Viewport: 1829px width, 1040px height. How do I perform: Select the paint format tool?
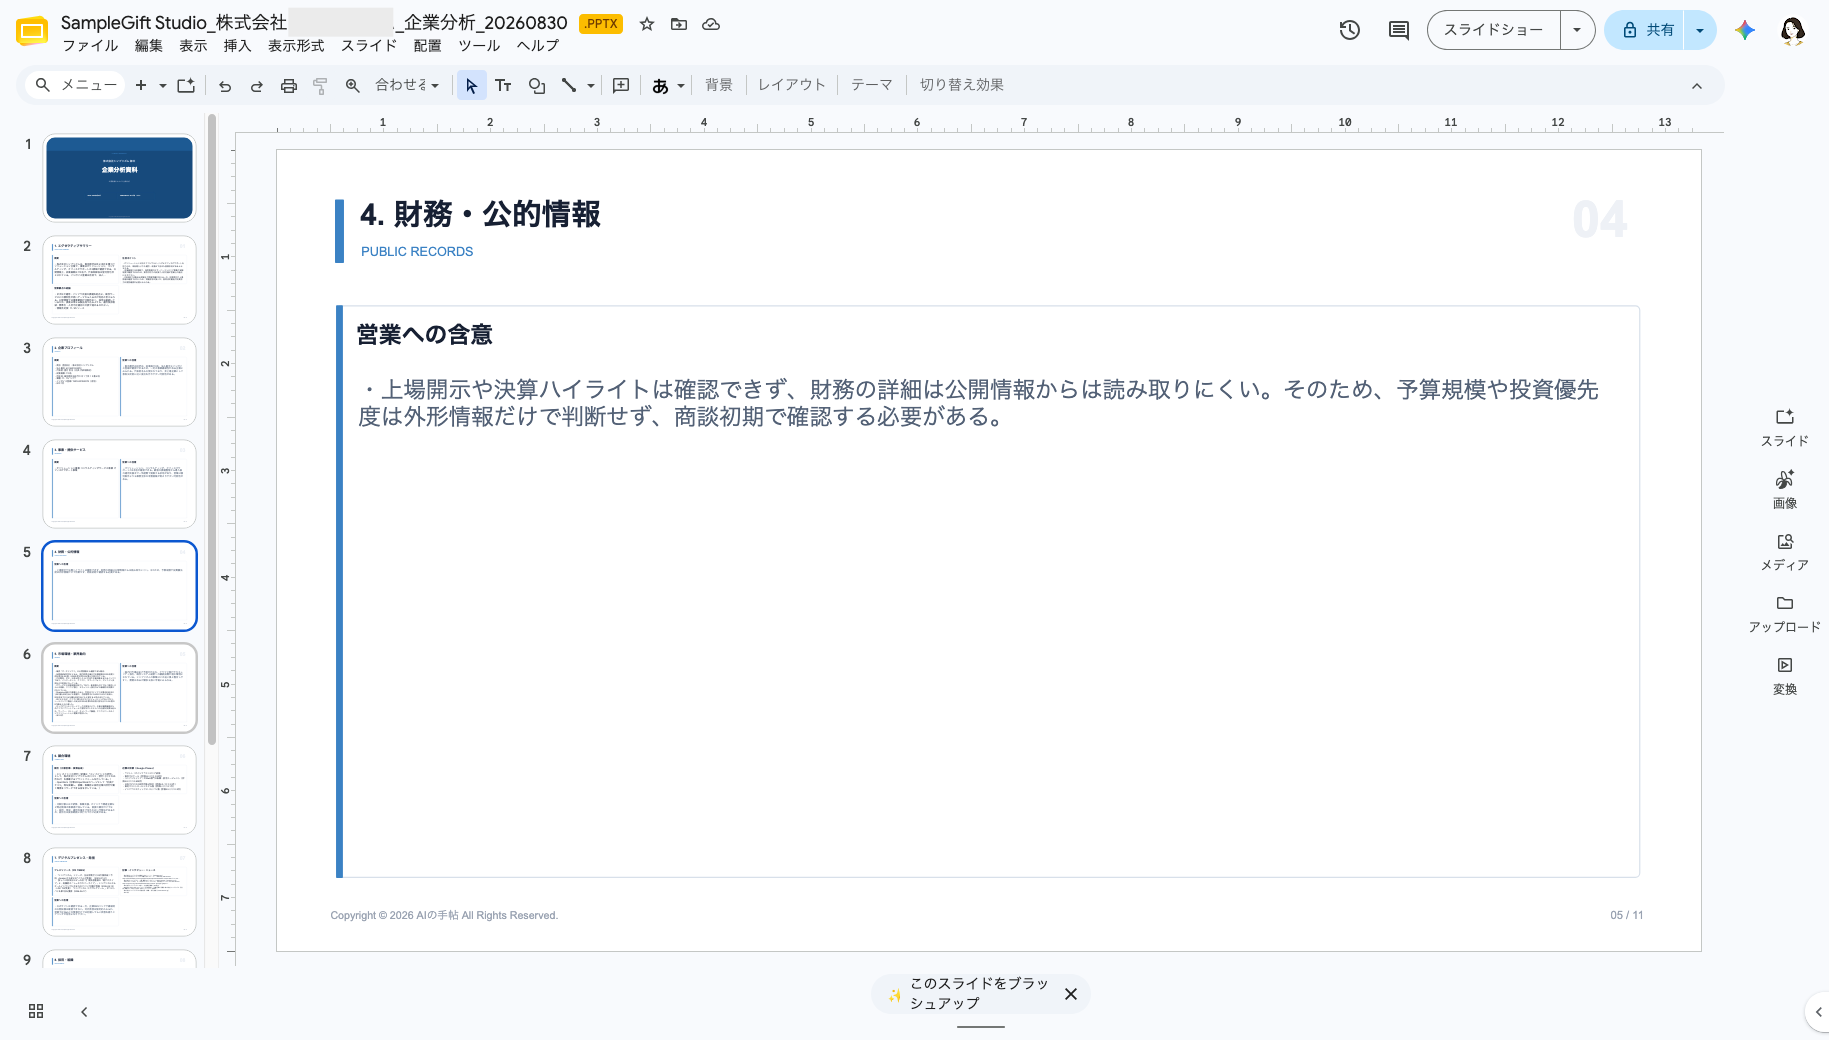320,86
